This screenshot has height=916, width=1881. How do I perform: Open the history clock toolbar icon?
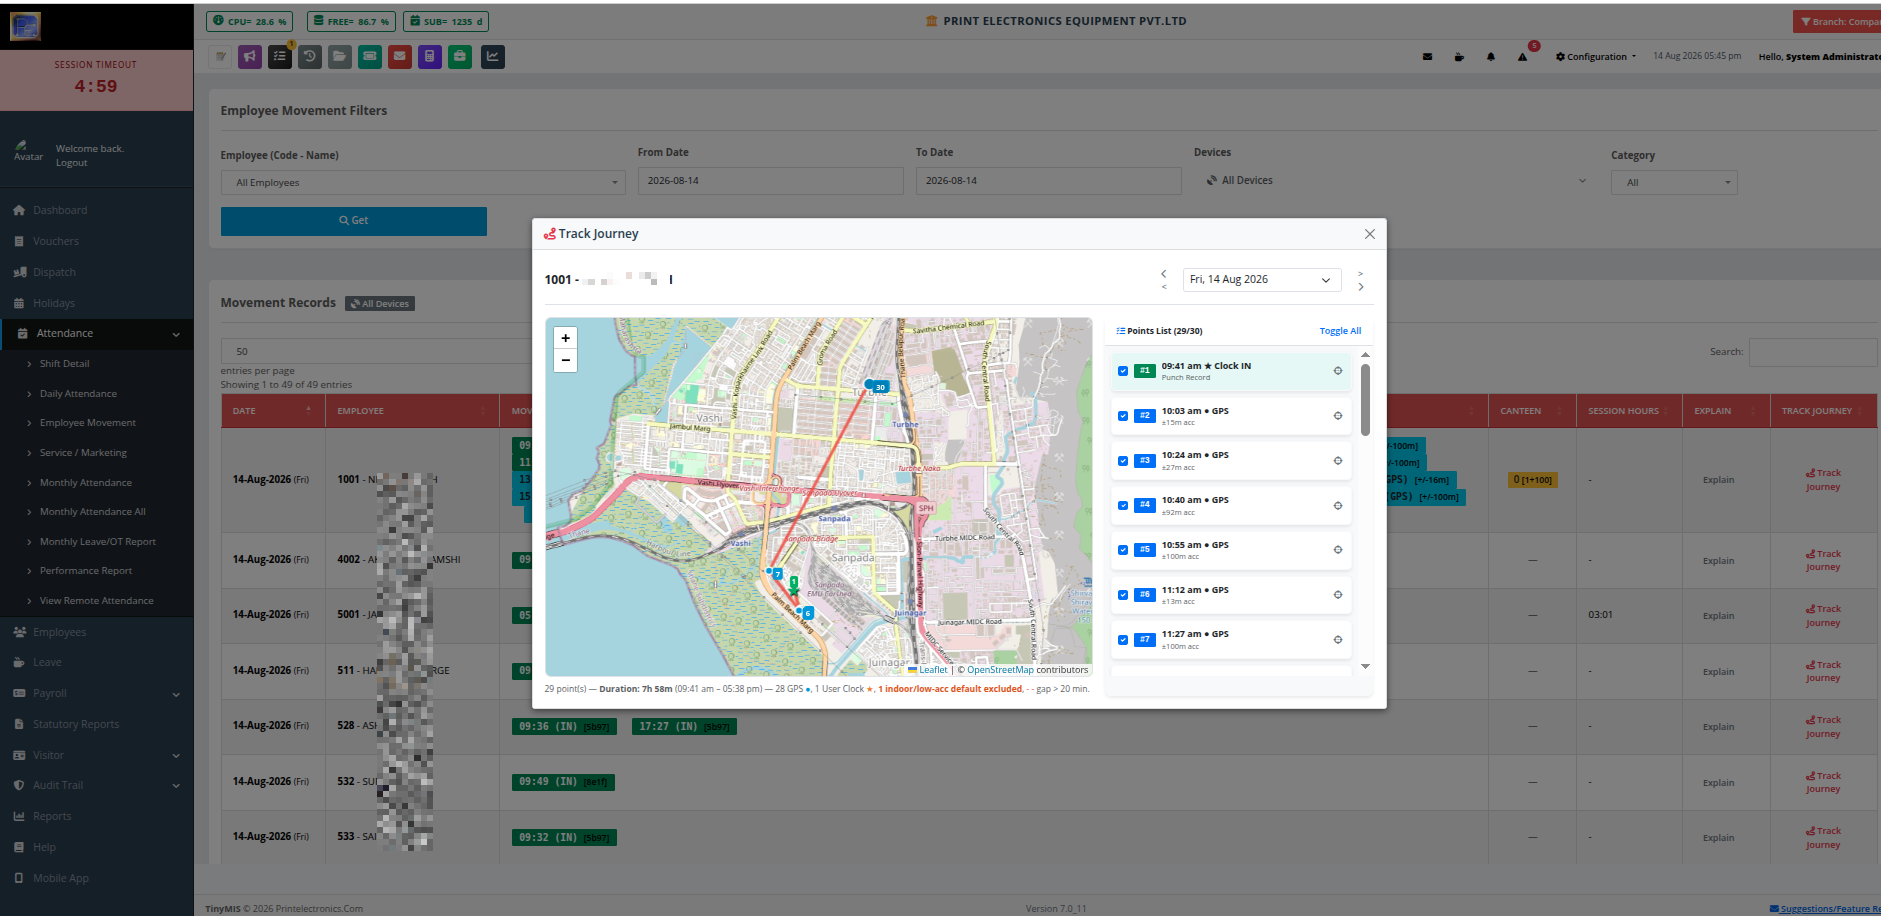coord(310,57)
